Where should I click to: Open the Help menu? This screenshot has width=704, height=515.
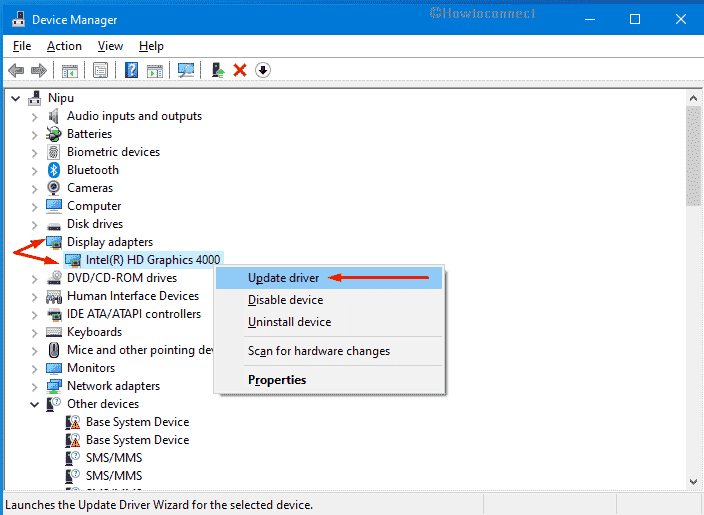(x=151, y=46)
